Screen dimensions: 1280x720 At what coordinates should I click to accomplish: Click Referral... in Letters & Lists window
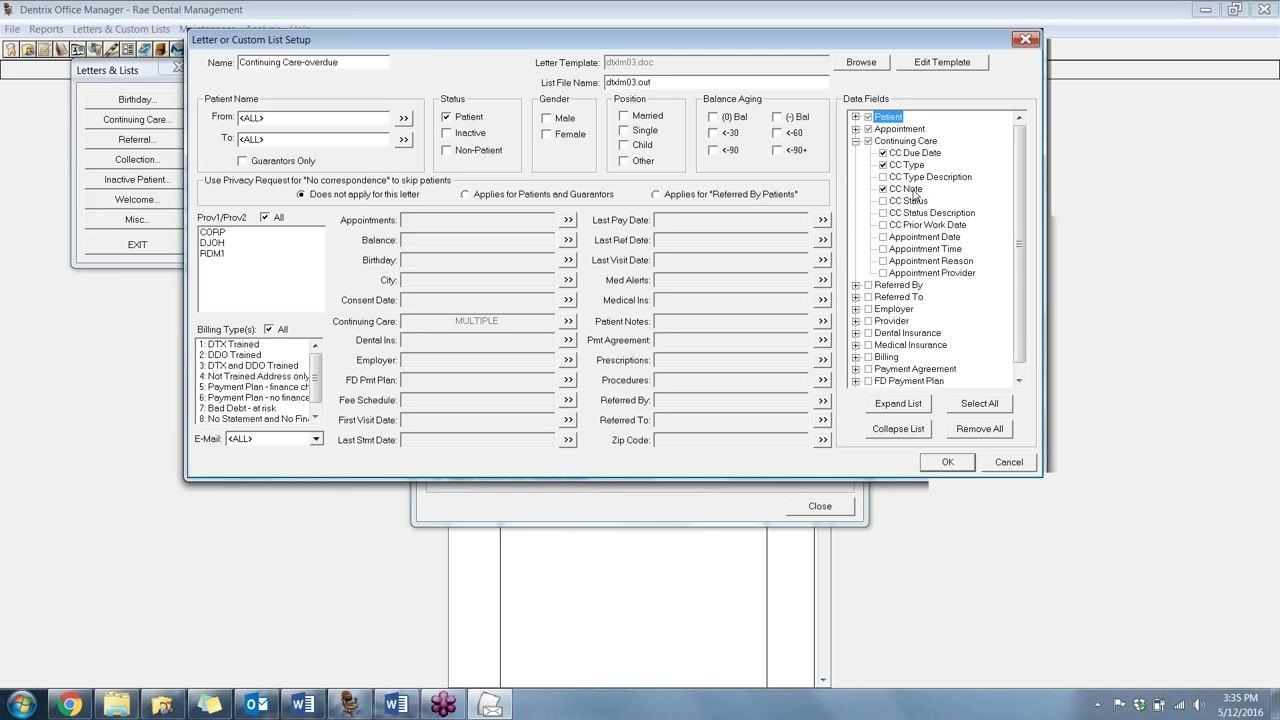tap(137, 140)
